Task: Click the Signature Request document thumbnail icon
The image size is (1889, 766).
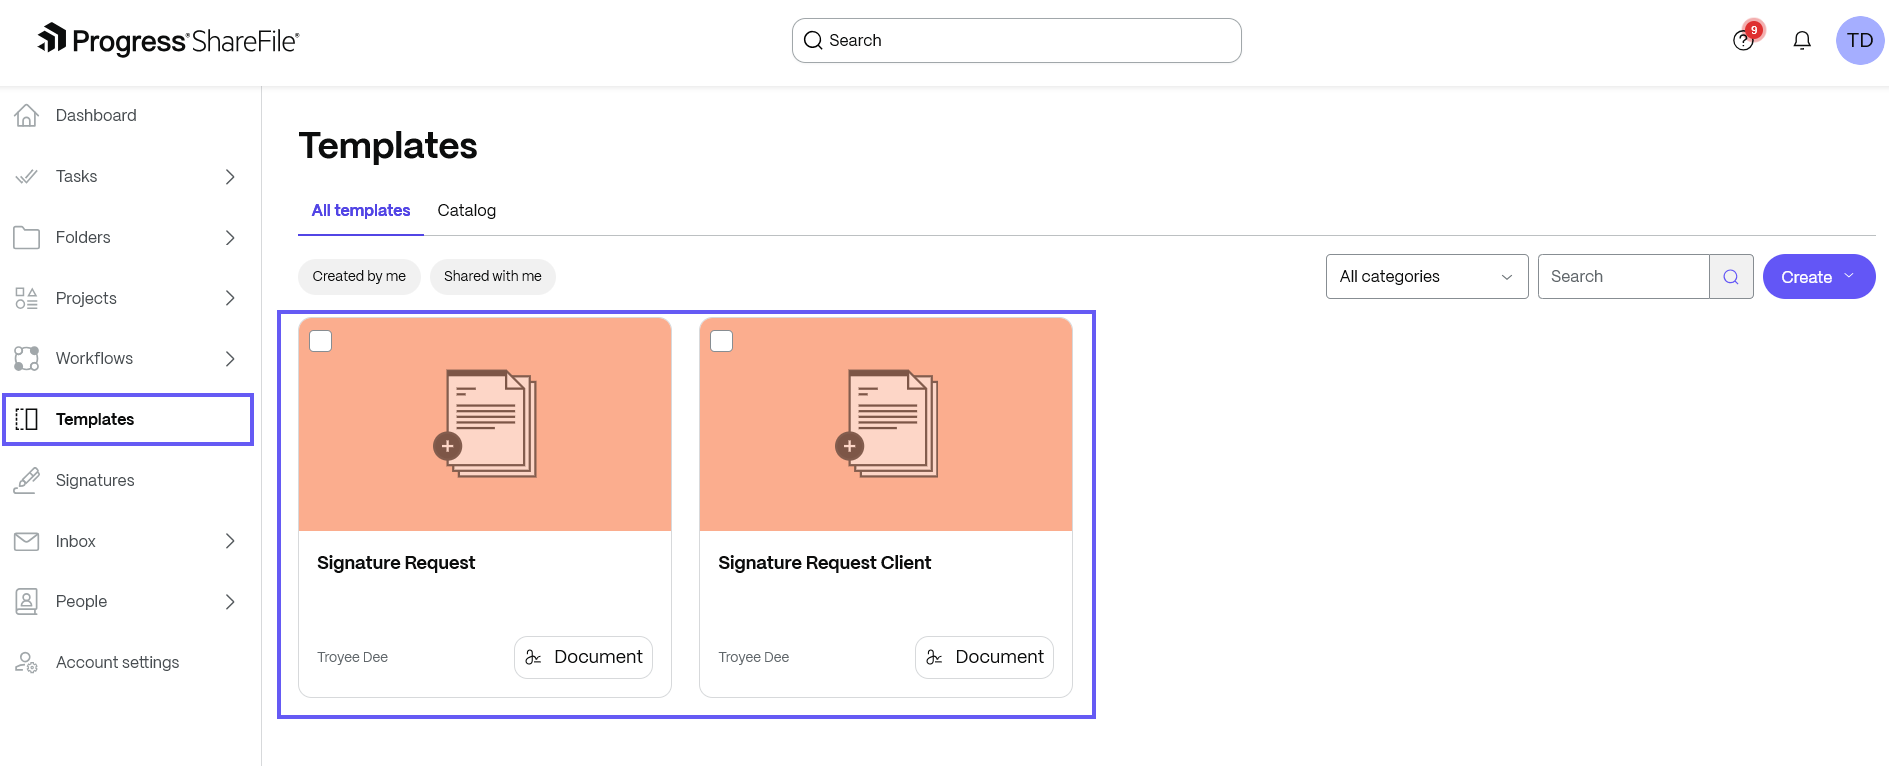Action: [x=485, y=424]
